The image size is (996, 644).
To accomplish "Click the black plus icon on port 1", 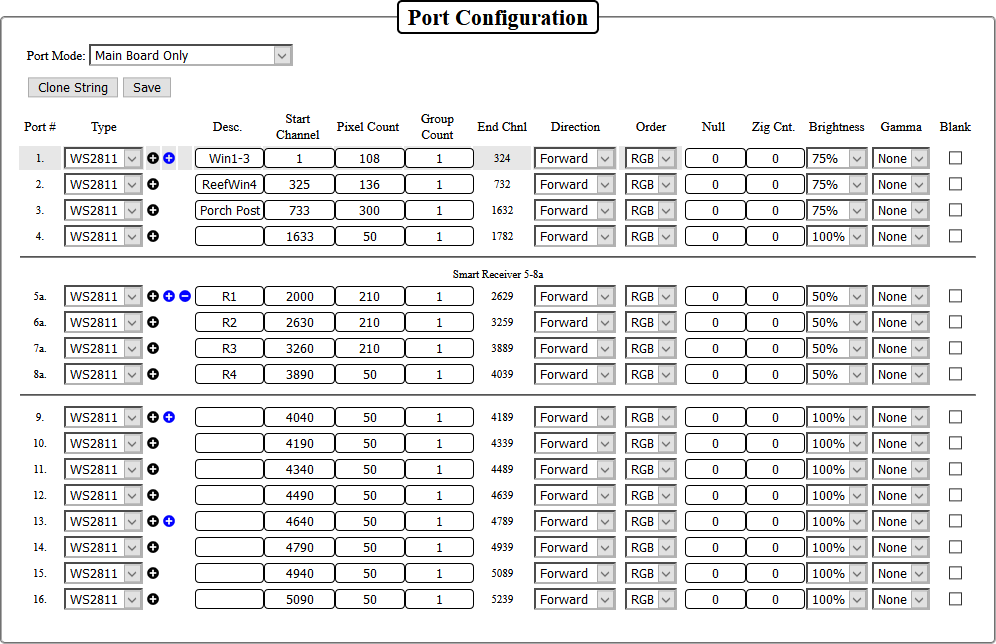I will [153, 158].
